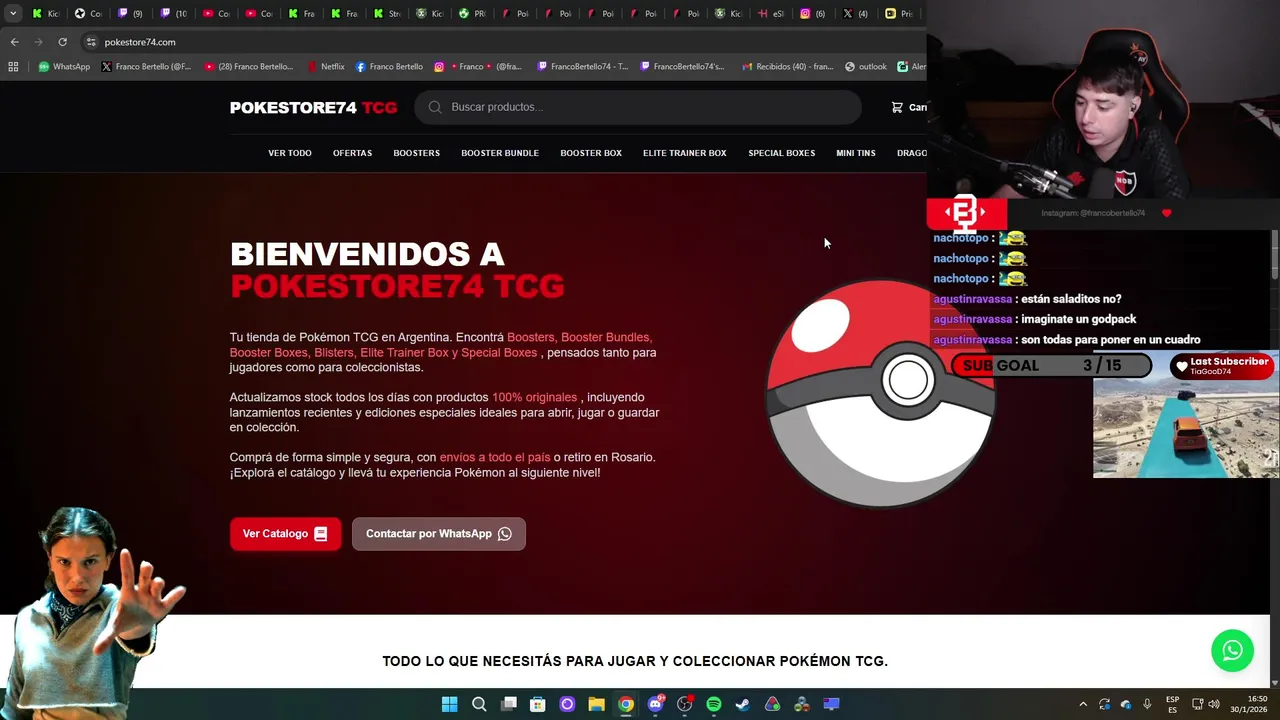
Task: Reload the page with refresh icon
Action: click(x=62, y=42)
